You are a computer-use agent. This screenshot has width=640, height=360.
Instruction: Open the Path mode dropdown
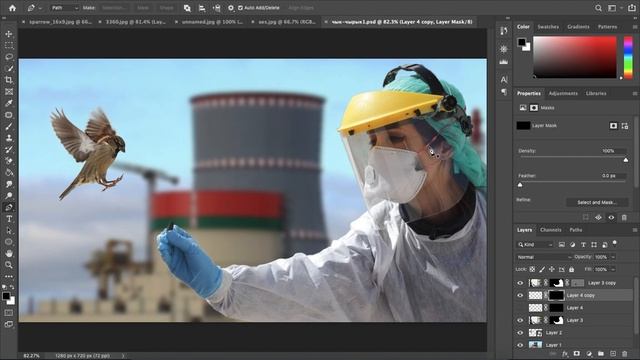[64, 8]
